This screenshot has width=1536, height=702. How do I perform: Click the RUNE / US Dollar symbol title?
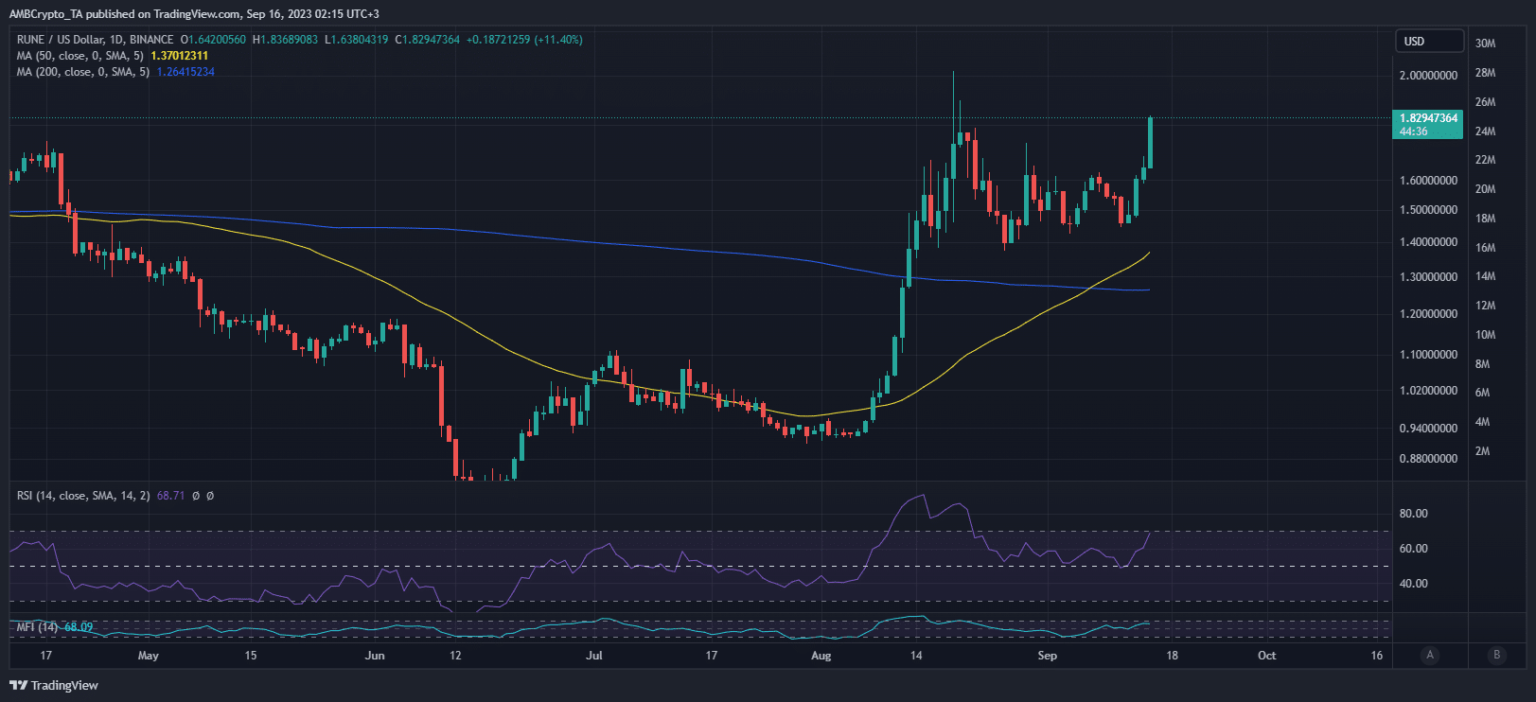pos(62,39)
